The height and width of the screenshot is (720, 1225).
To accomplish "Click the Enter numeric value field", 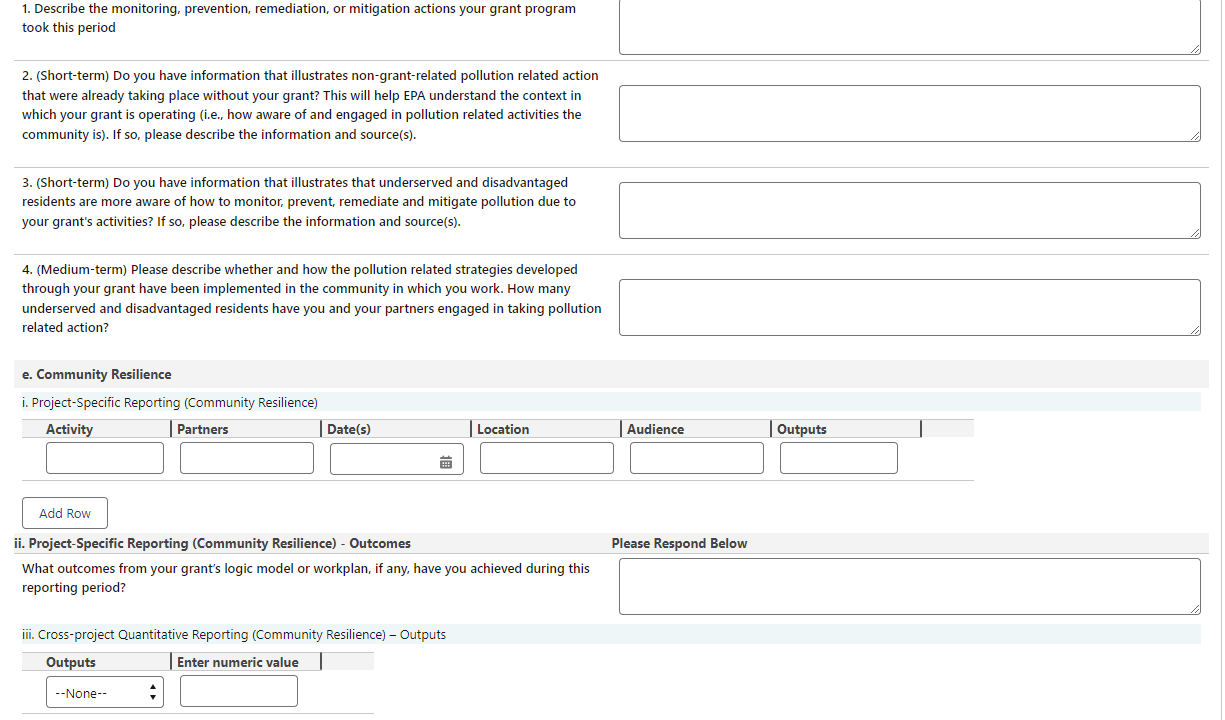I will point(239,691).
